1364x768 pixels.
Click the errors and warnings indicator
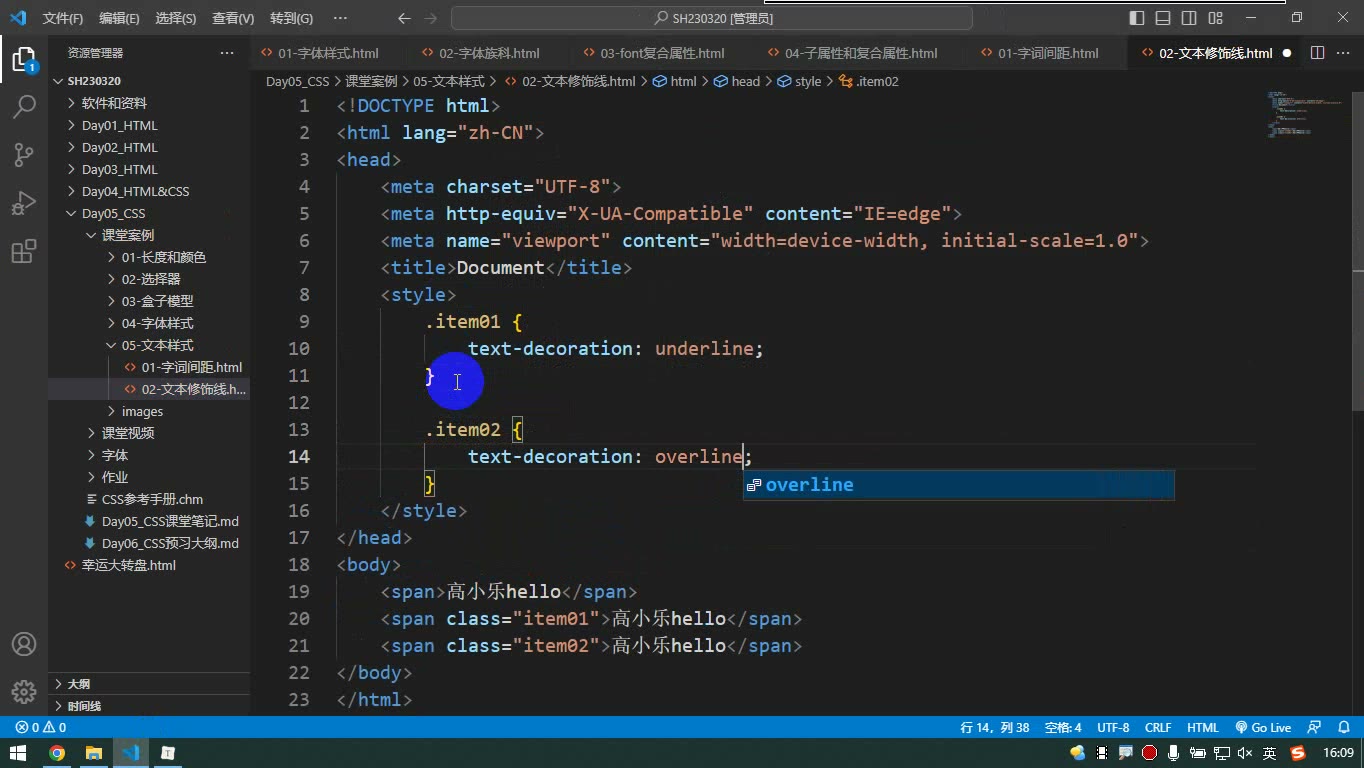pos(41,728)
